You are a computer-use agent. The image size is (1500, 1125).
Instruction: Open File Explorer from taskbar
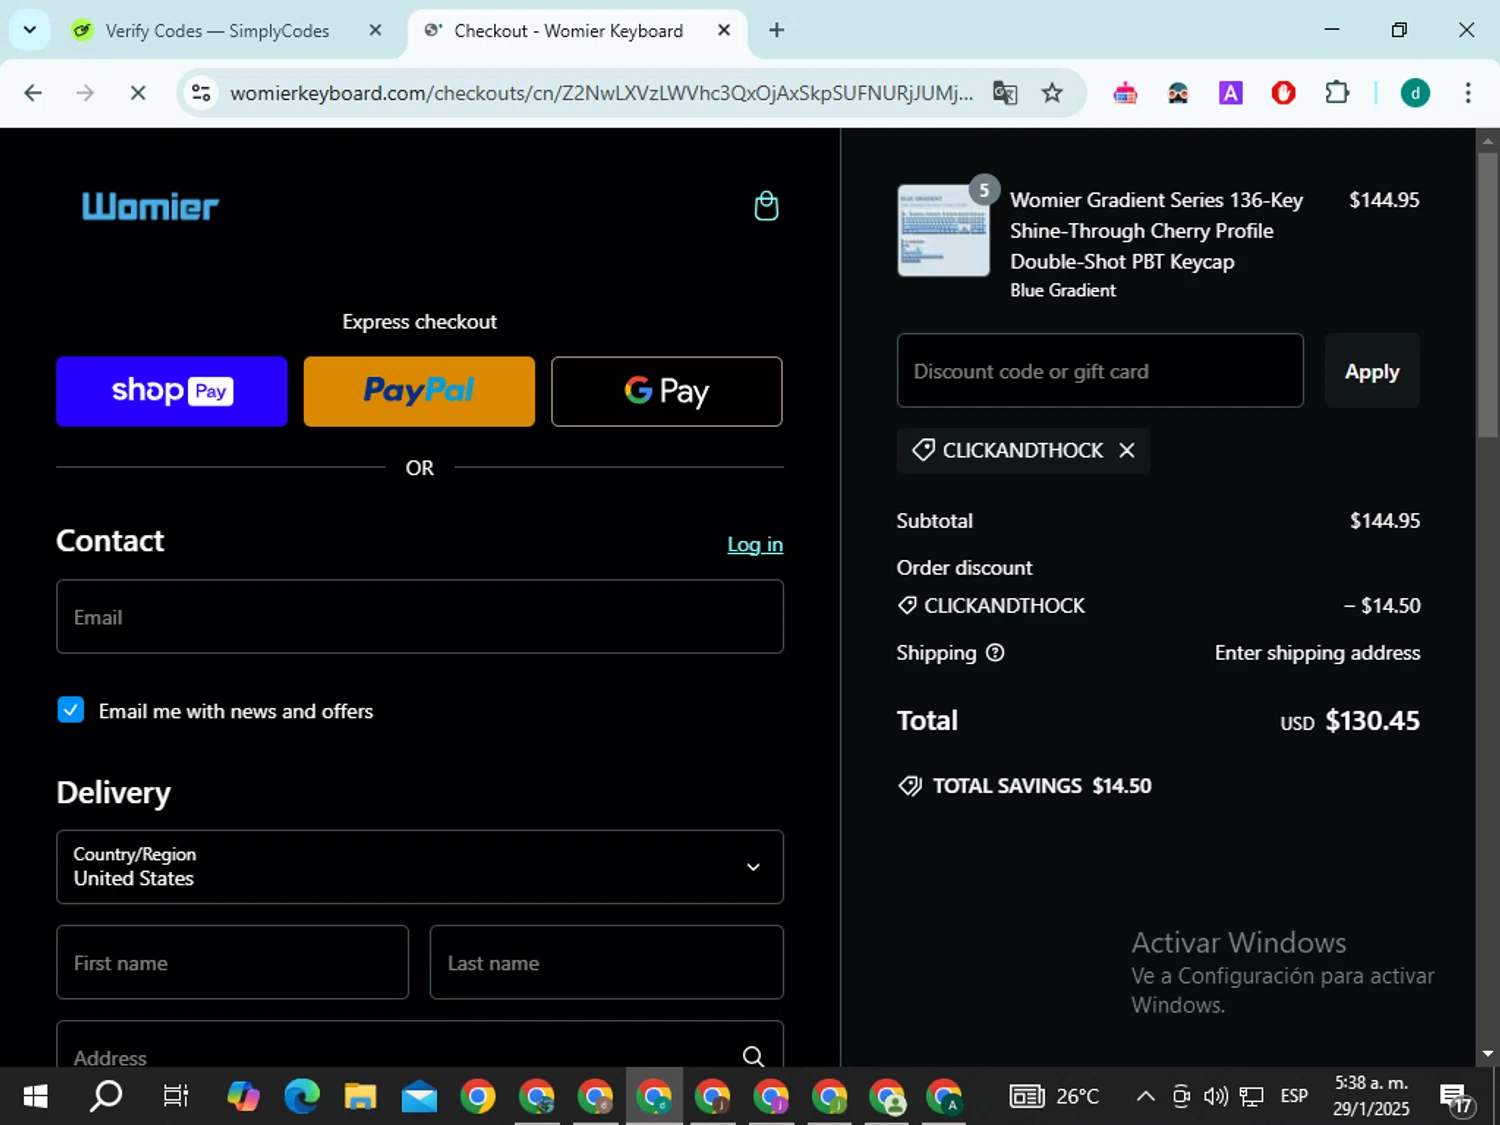coord(360,1097)
